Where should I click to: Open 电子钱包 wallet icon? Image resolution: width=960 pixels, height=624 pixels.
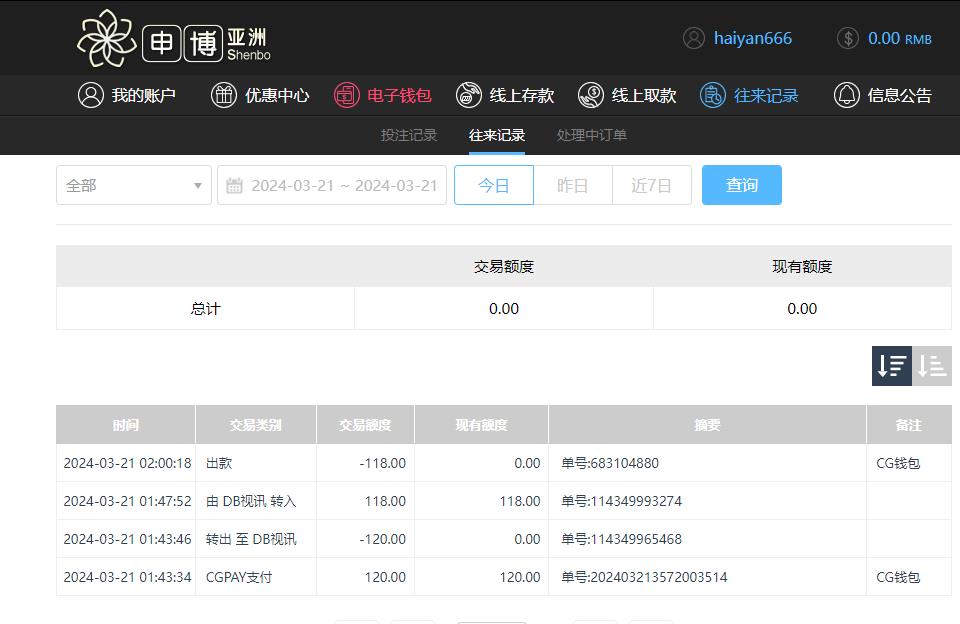click(346, 95)
